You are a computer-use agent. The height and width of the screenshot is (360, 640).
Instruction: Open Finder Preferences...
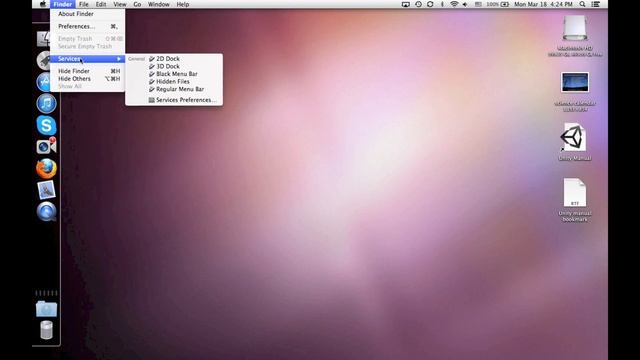coord(87,26)
